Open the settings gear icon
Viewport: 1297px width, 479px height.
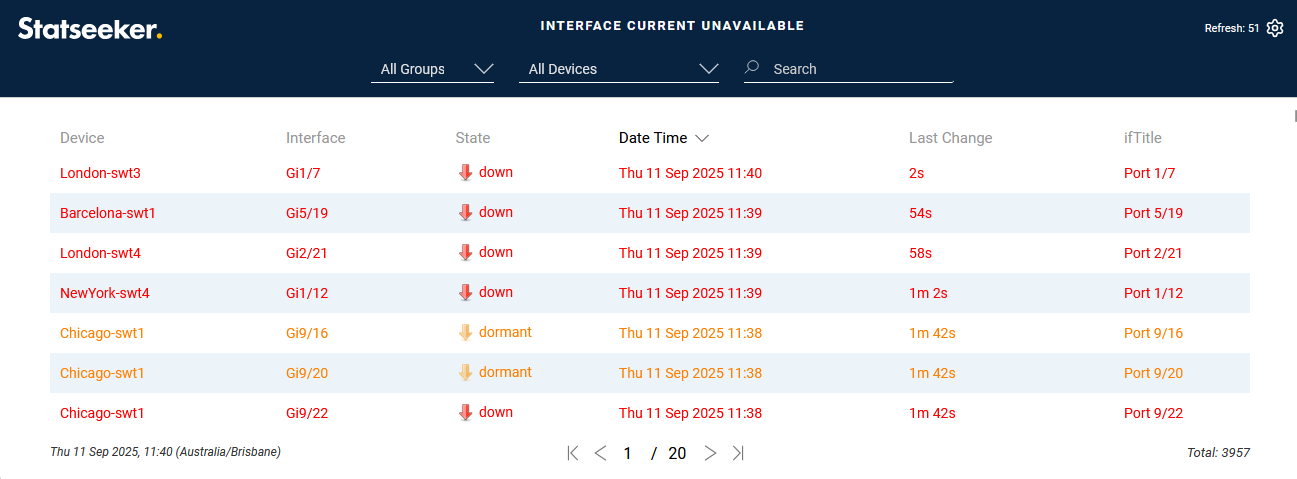[1274, 28]
